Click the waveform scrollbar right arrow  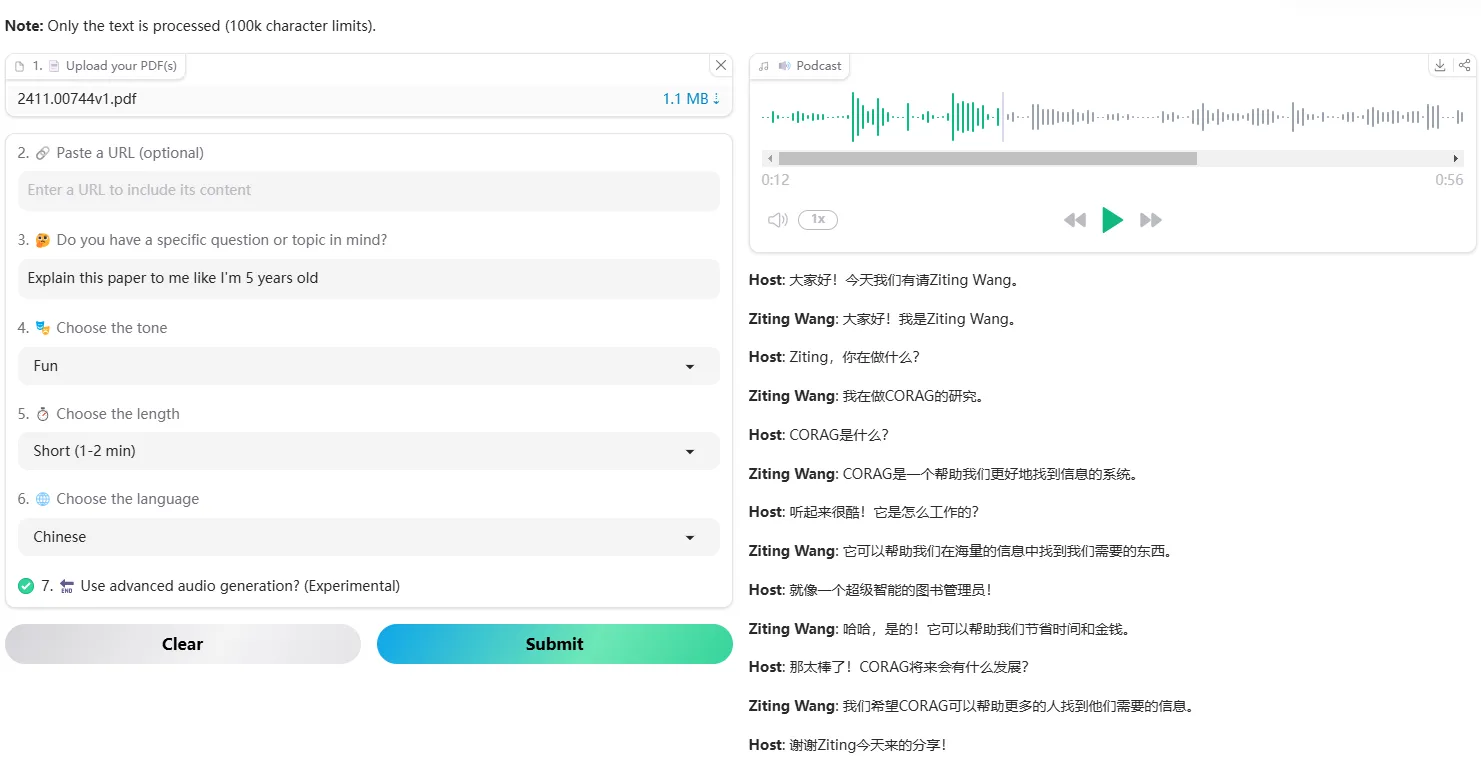click(1457, 159)
